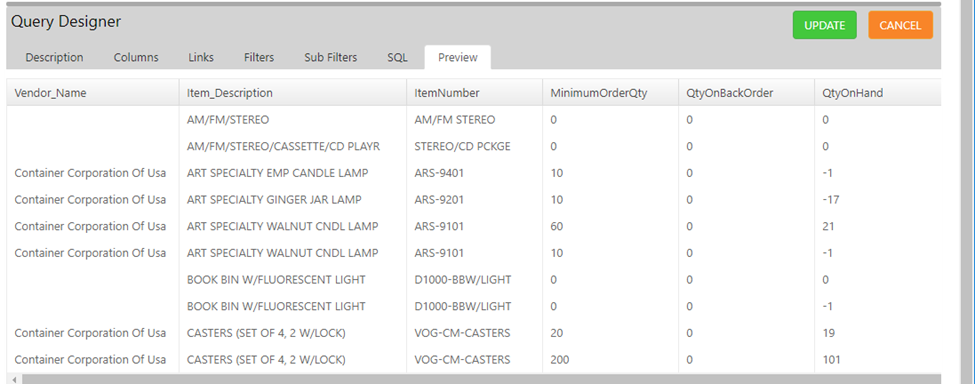Click the Item_Description column header
The height and width of the screenshot is (384, 975).
[x=293, y=93]
